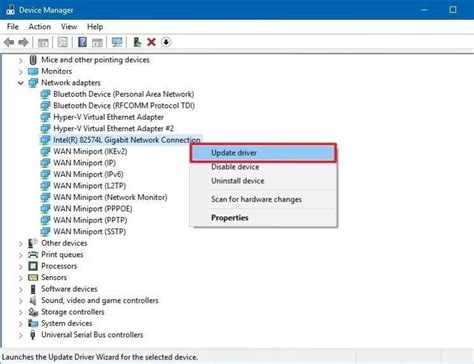Click the speaker icon for Sound controllers

pyautogui.click(x=33, y=300)
